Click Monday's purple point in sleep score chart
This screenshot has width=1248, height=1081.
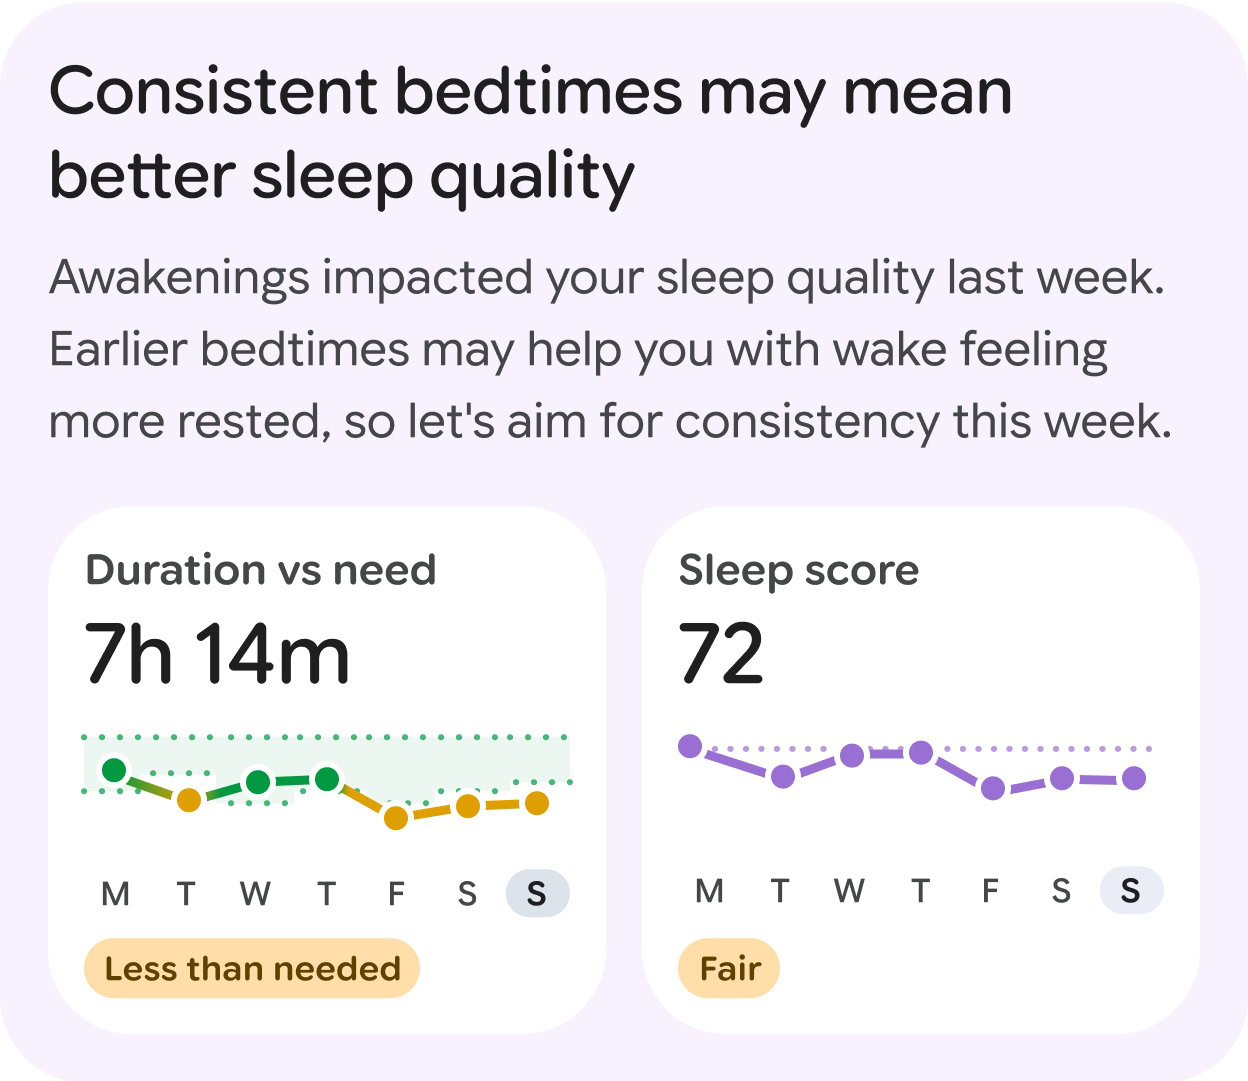tap(690, 746)
